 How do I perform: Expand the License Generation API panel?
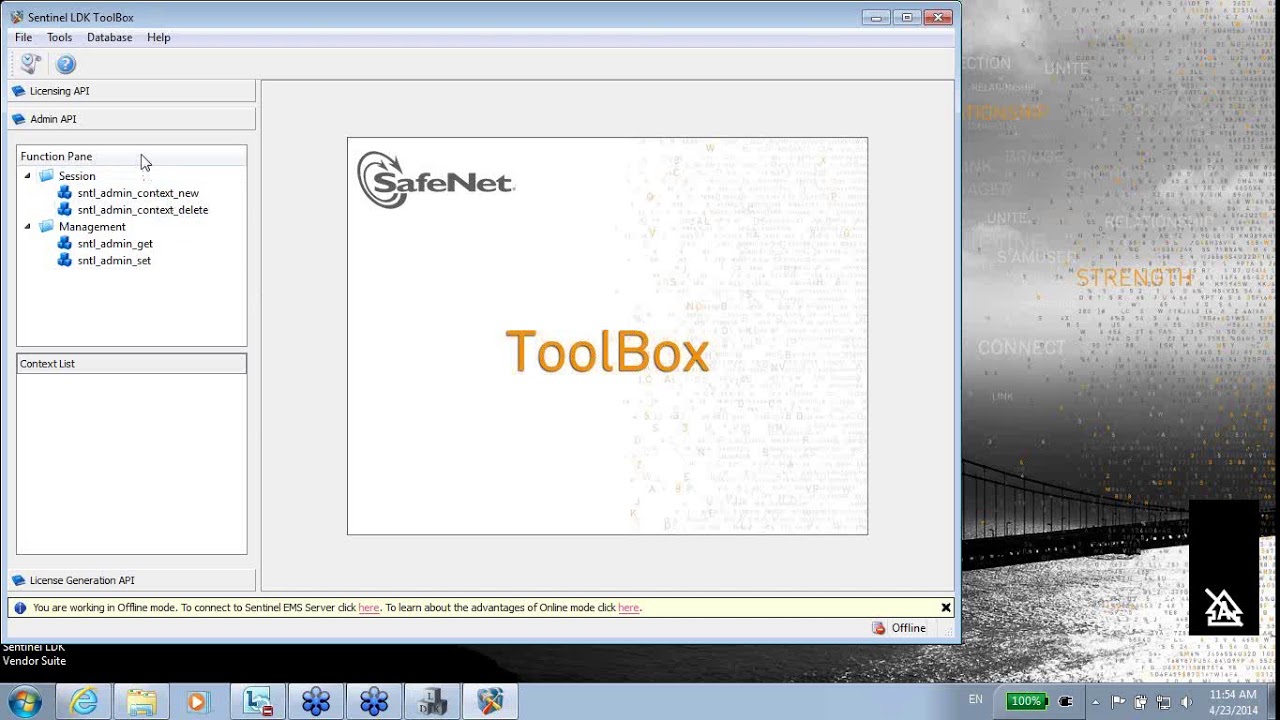point(132,580)
